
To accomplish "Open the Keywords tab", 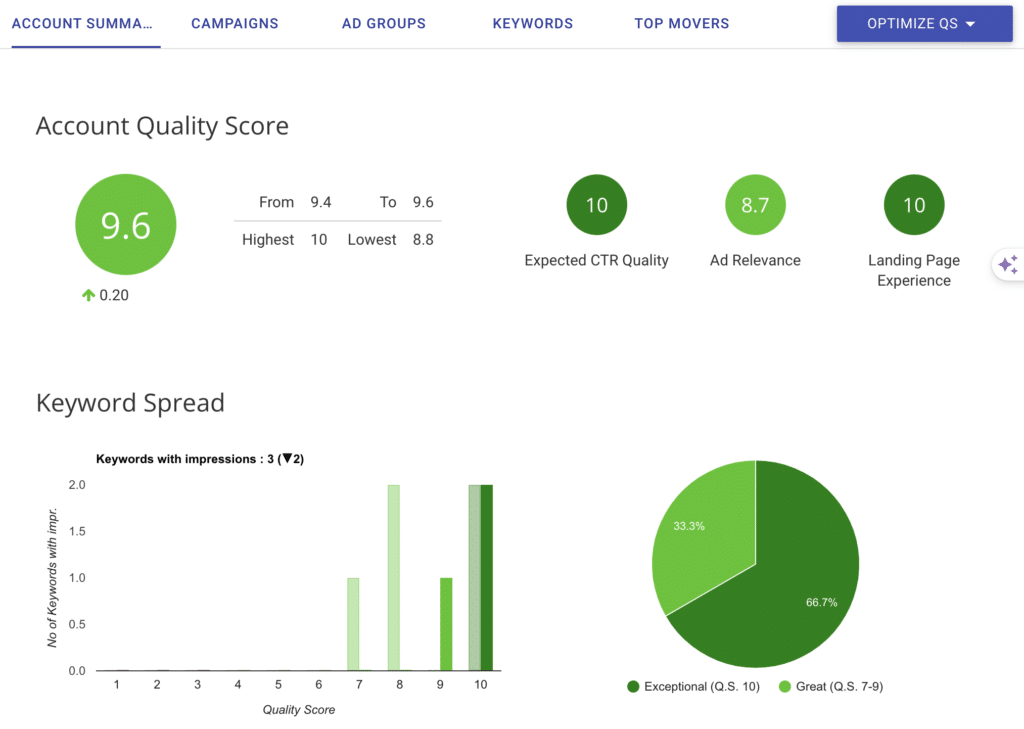I will point(532,24).
